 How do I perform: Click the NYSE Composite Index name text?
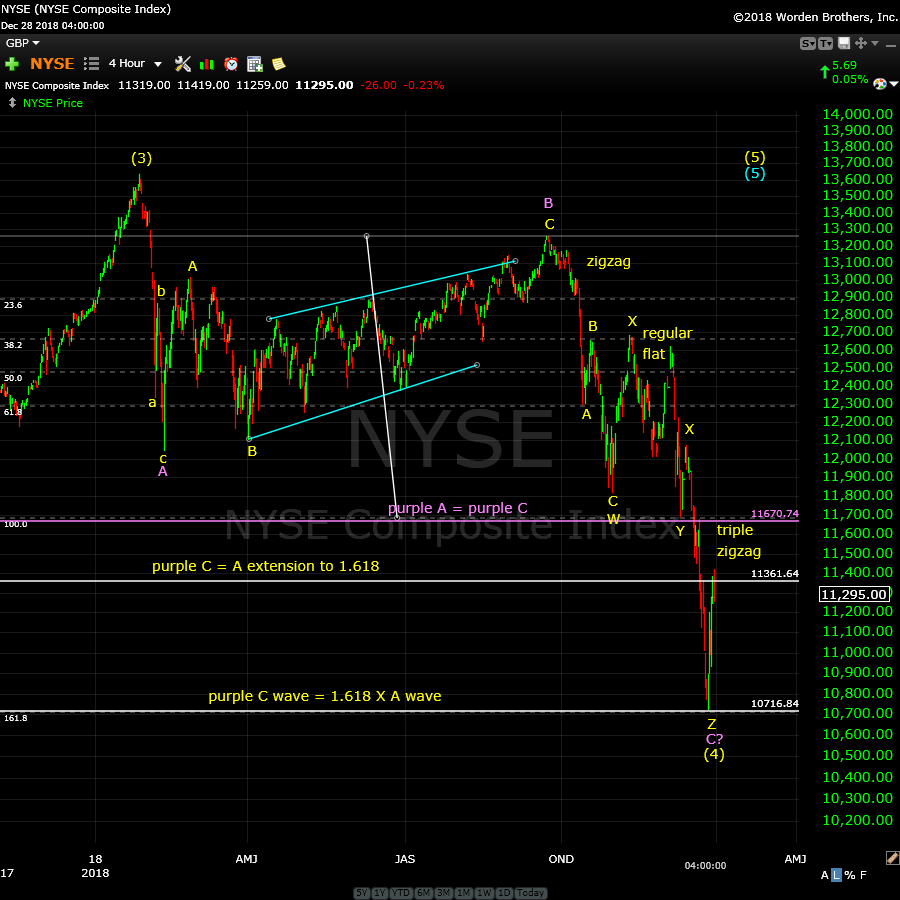pyautogui.click(x=57, y=86)
